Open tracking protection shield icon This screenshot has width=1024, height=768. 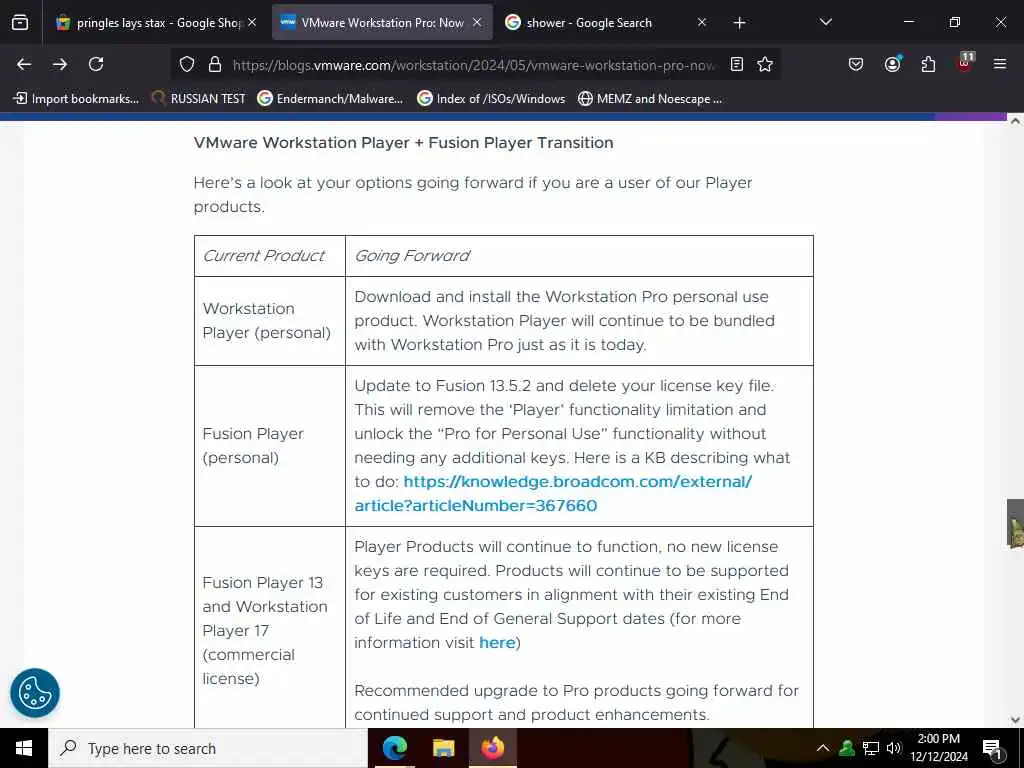click(x=187, y=64)
